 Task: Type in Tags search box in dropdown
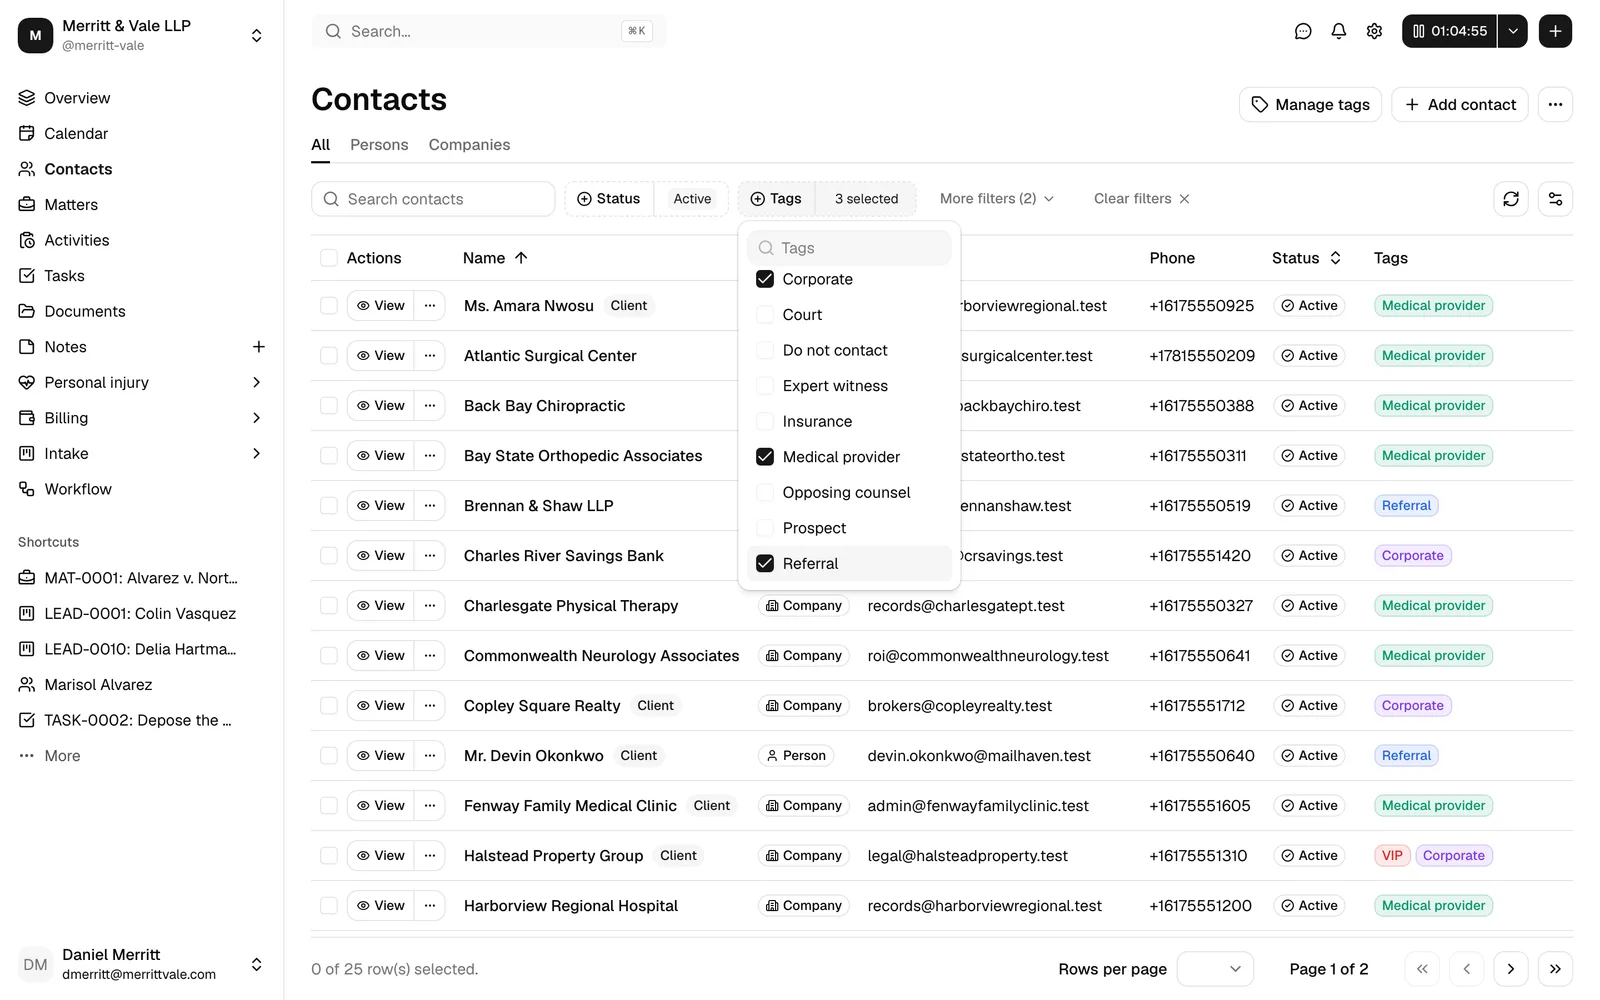849,248
